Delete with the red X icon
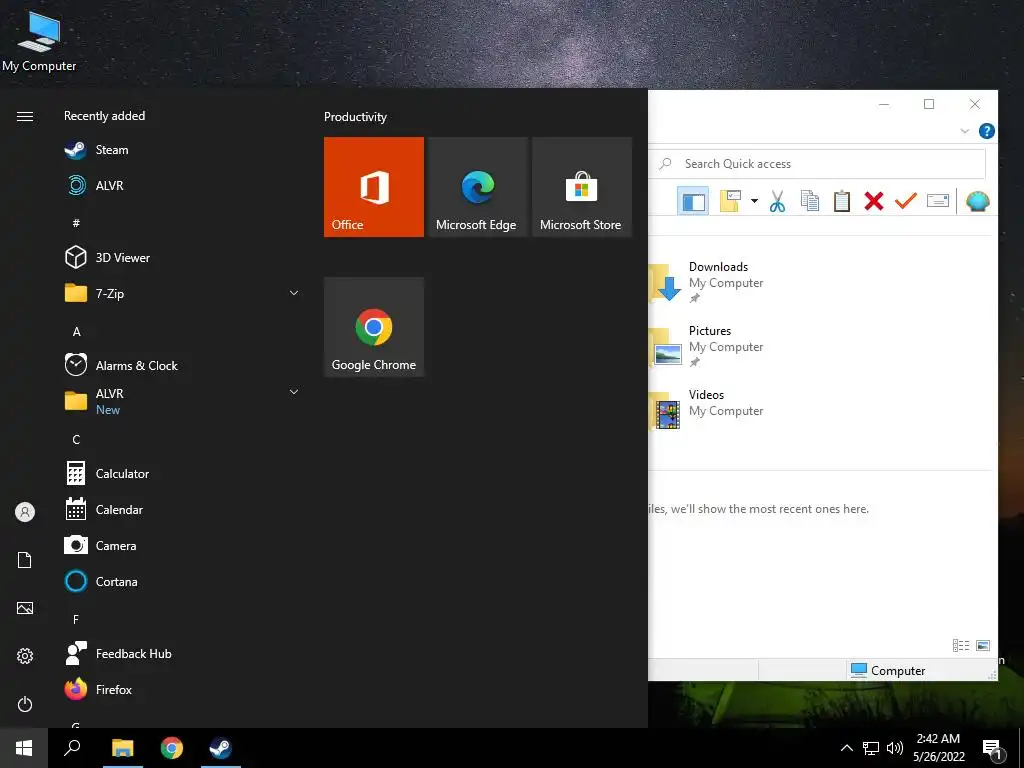Viewport: 1024px width, 768px height. point(874,201)
